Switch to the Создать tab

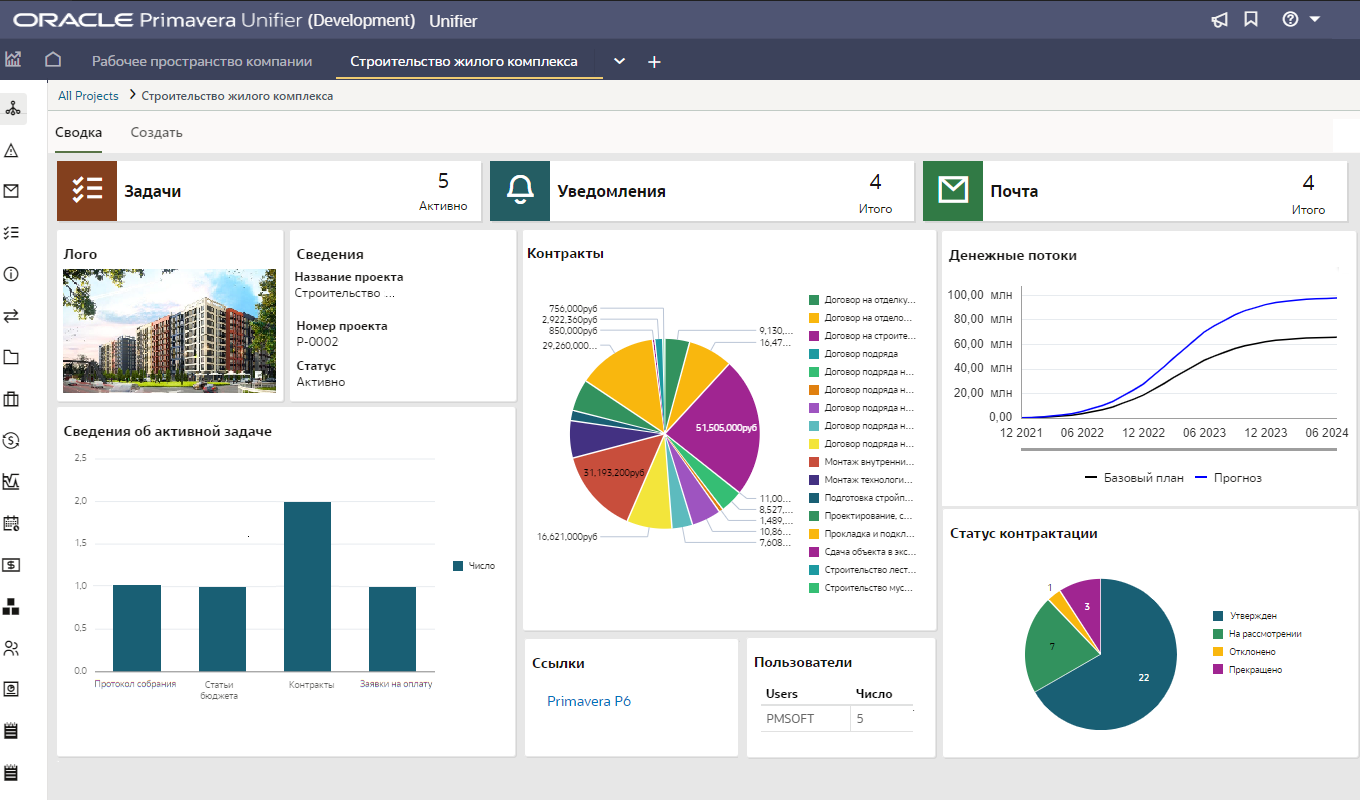point(156,132)
